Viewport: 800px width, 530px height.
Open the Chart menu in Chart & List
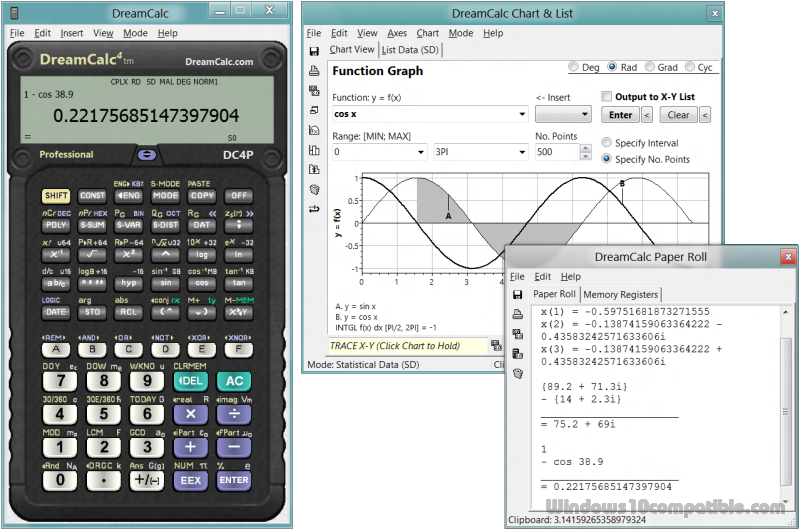tap(428, 33)
